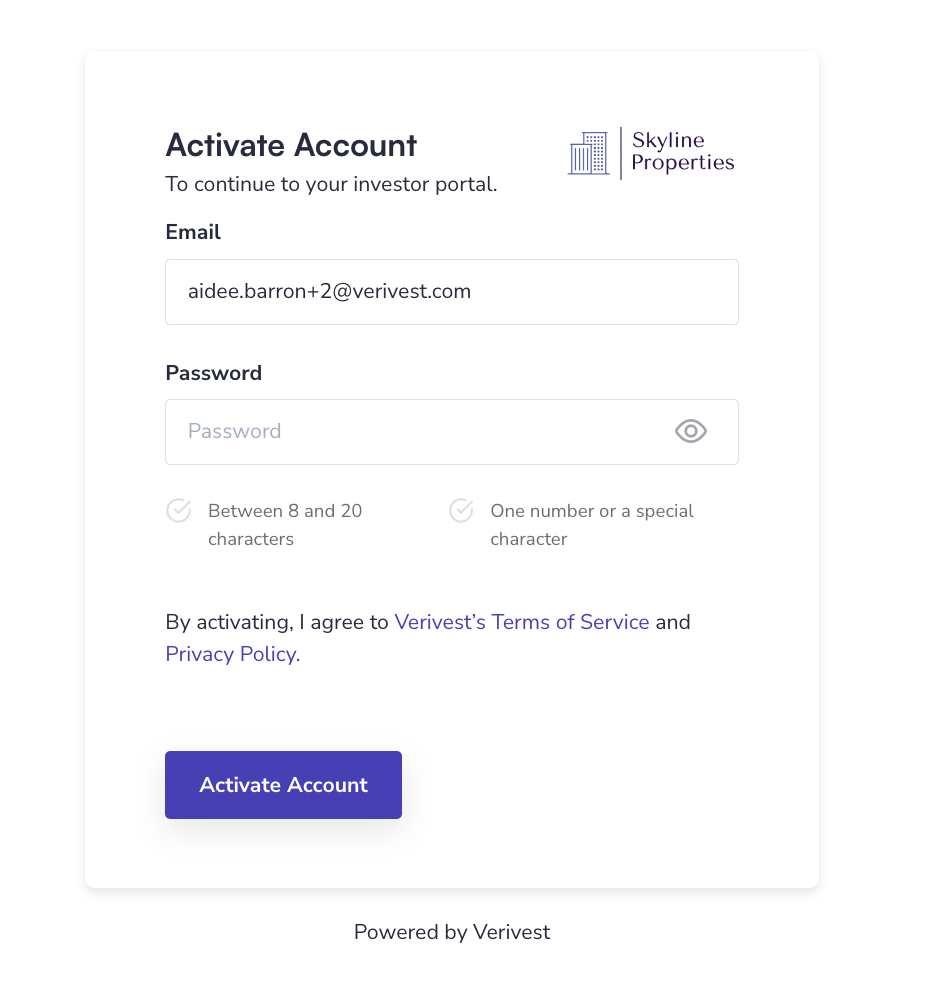Click the Skyline Properties logo text
The width and height of the screenshot is (940, 1006).
coord(683,151)
